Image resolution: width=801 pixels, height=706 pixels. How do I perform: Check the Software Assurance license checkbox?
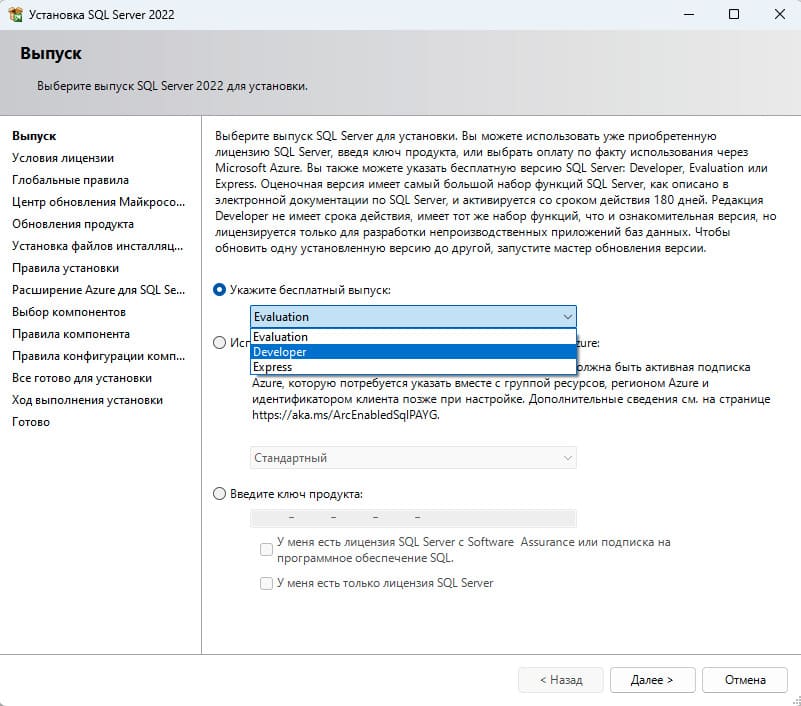pos(266,549)
